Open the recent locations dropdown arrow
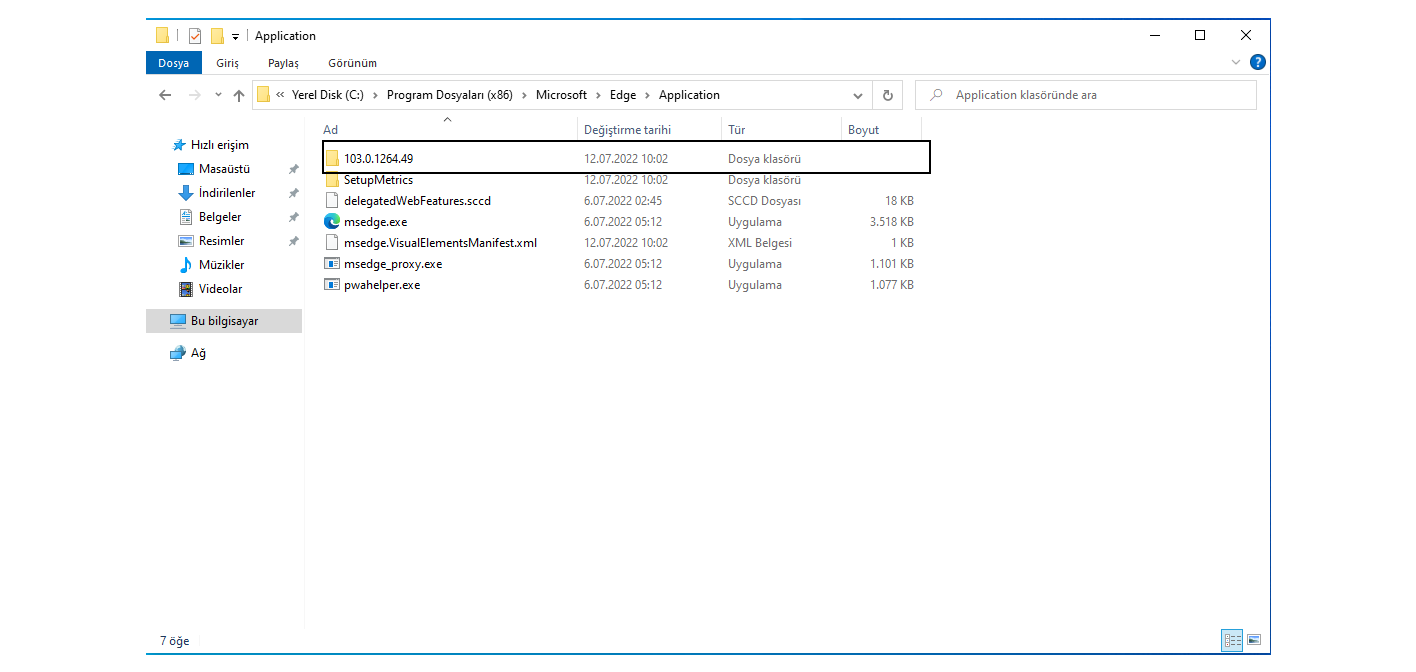Image resolution: width=1416 pixels, height=672 pixels. tap(218, 96)
